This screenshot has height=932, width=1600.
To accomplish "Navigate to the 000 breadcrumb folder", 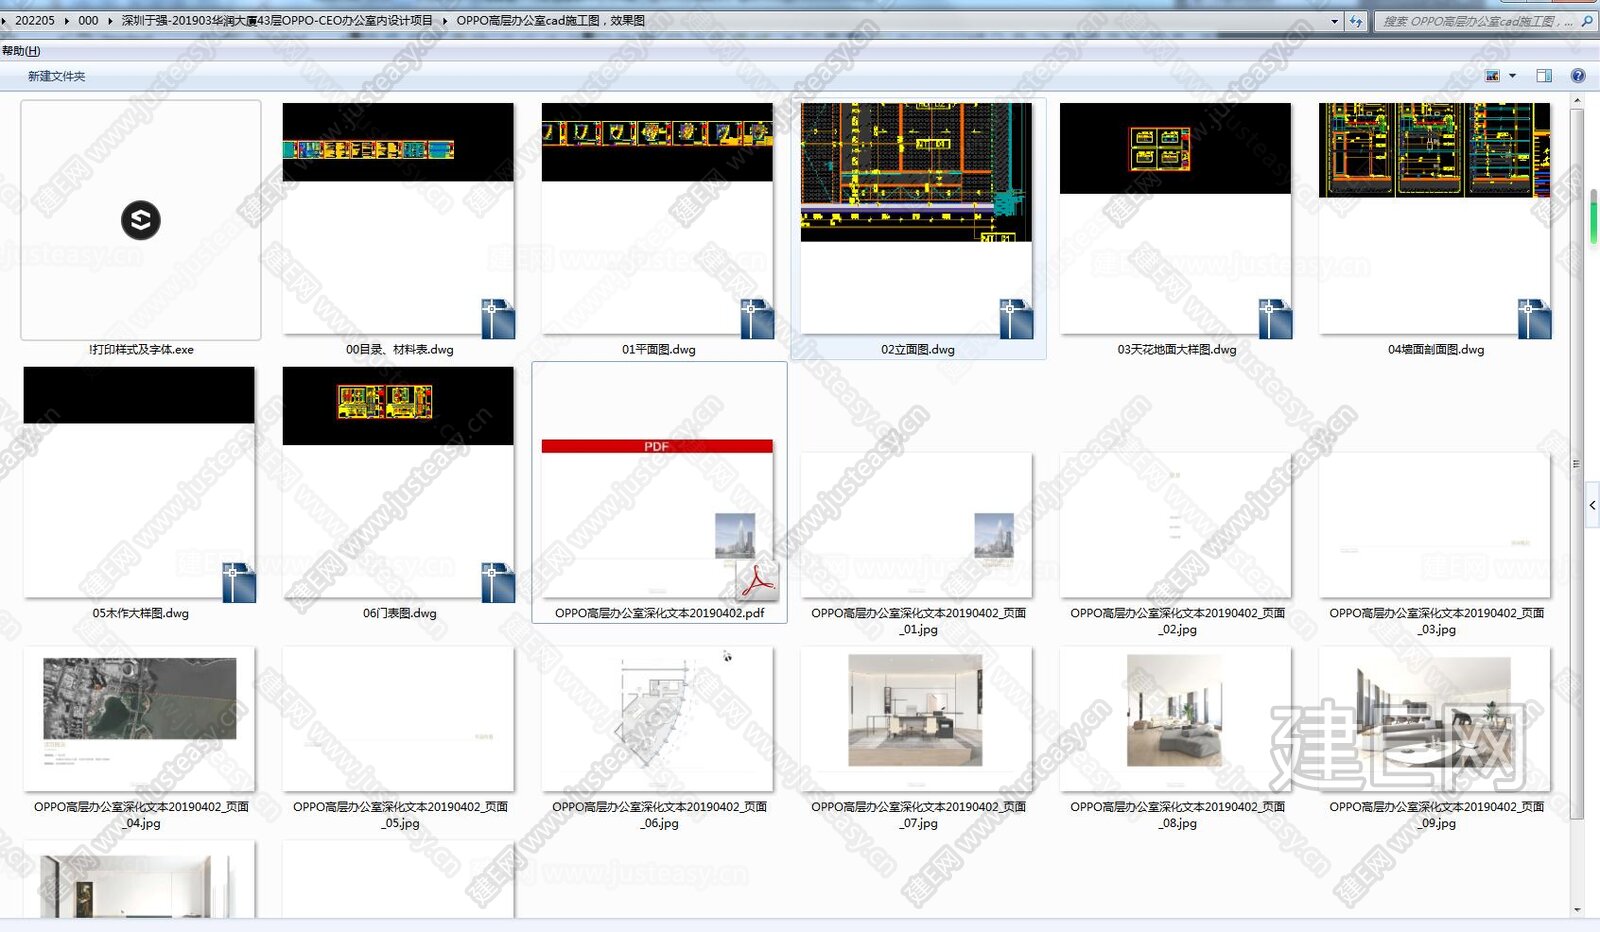I will pos(88,21).
